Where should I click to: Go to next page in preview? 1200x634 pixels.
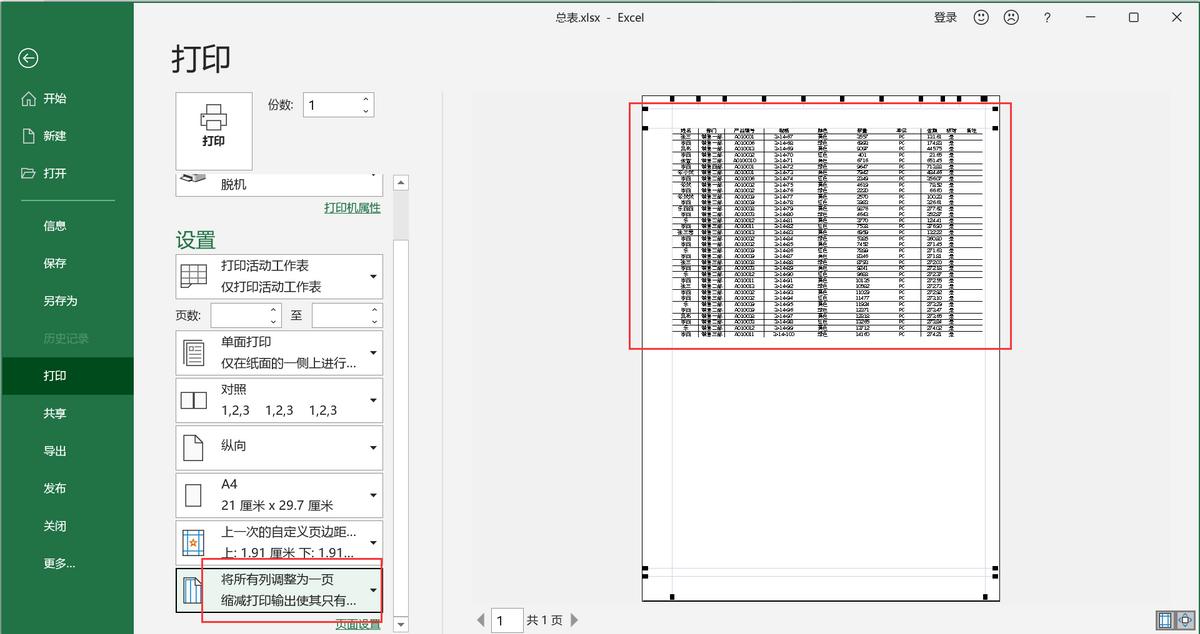(575, 621)
